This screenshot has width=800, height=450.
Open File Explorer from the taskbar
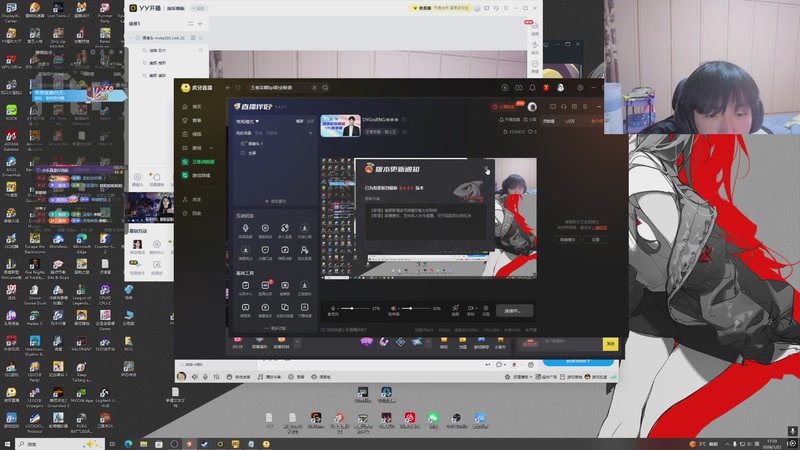(x=143, y=444)
